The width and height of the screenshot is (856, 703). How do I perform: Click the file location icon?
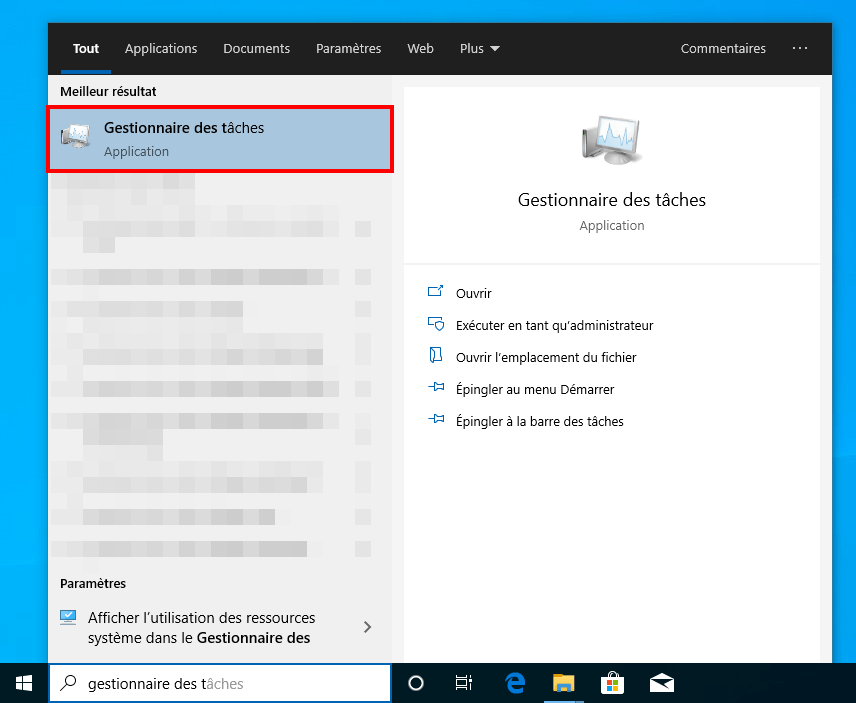pyautogui.click(x=436, y=355)
